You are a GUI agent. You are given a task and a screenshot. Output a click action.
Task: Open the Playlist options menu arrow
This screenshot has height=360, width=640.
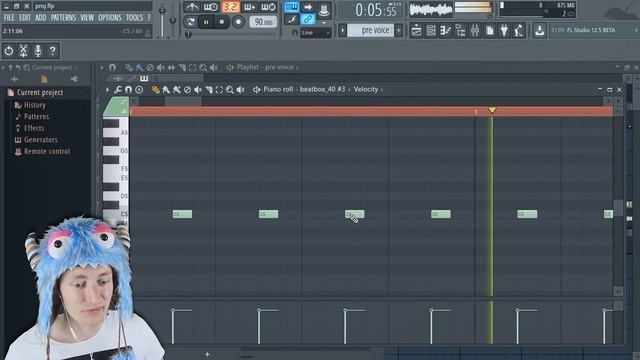[x=102, y=67]
